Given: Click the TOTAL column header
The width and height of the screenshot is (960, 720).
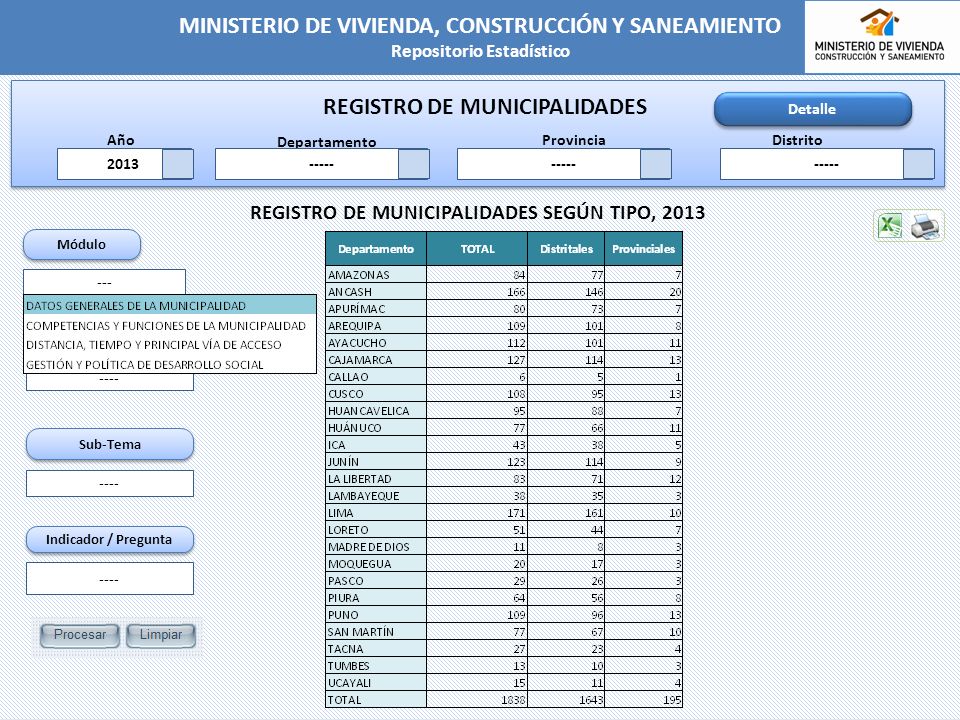Looking at the screenshot, I should coord(477,249).
